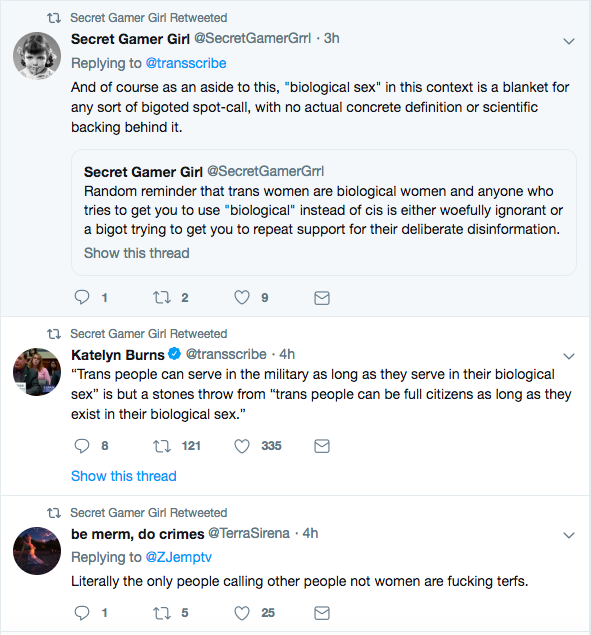Retweet the tweet with 2 retweets
Screen dimensions: 591x635
(162, 298)
